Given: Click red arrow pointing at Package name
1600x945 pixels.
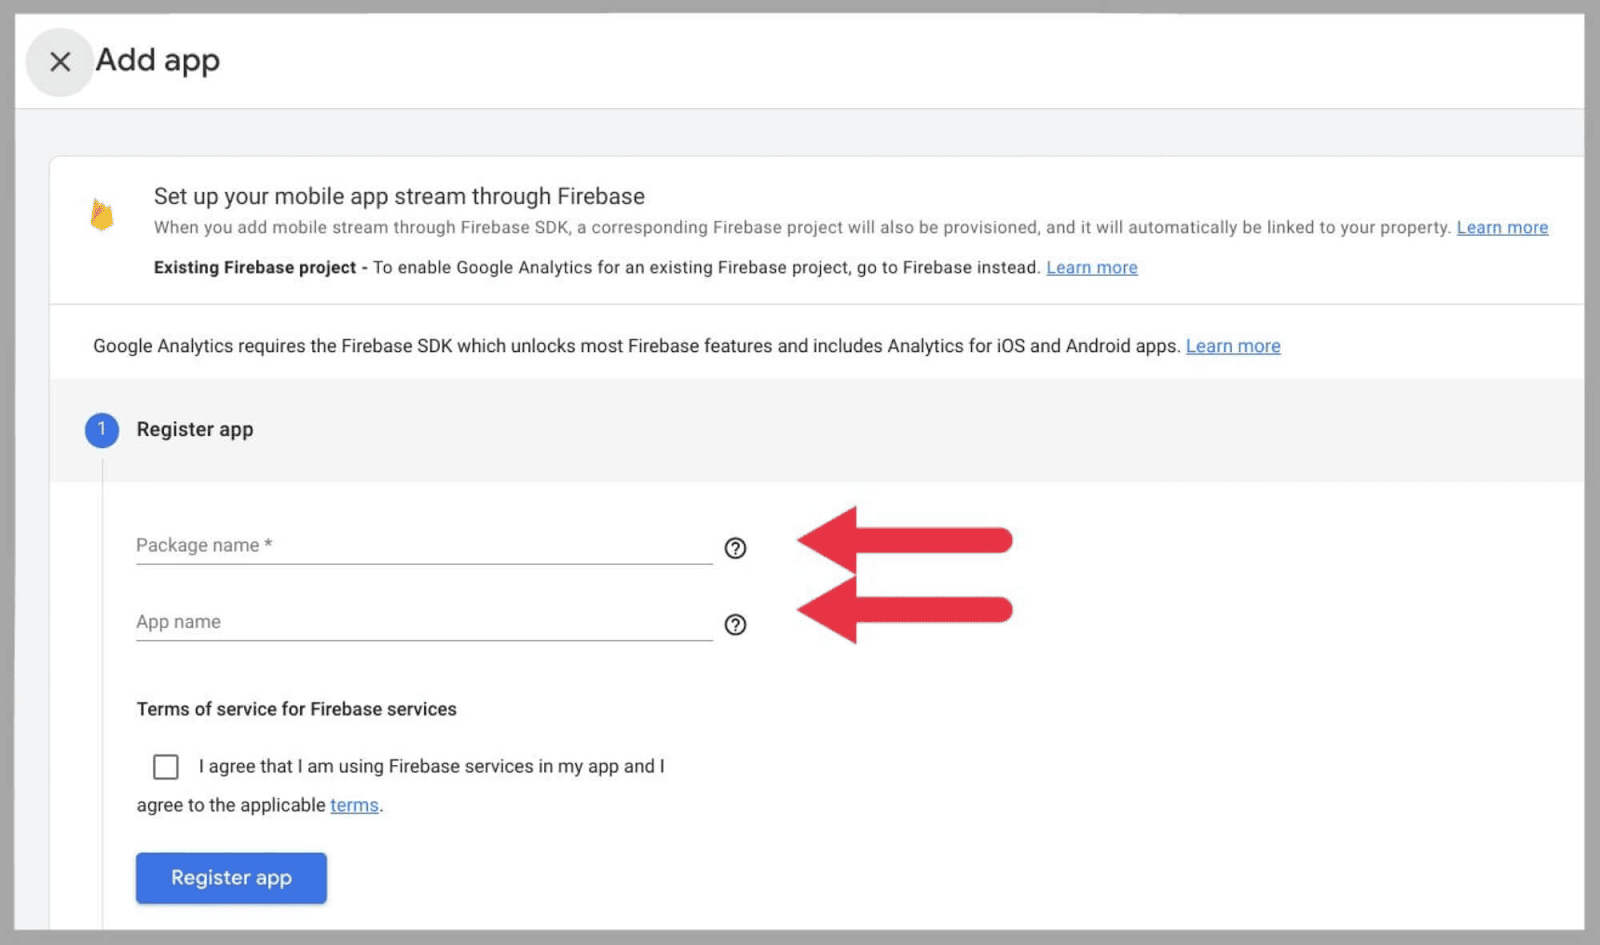Looking at the screenshot, I should 903,541.
